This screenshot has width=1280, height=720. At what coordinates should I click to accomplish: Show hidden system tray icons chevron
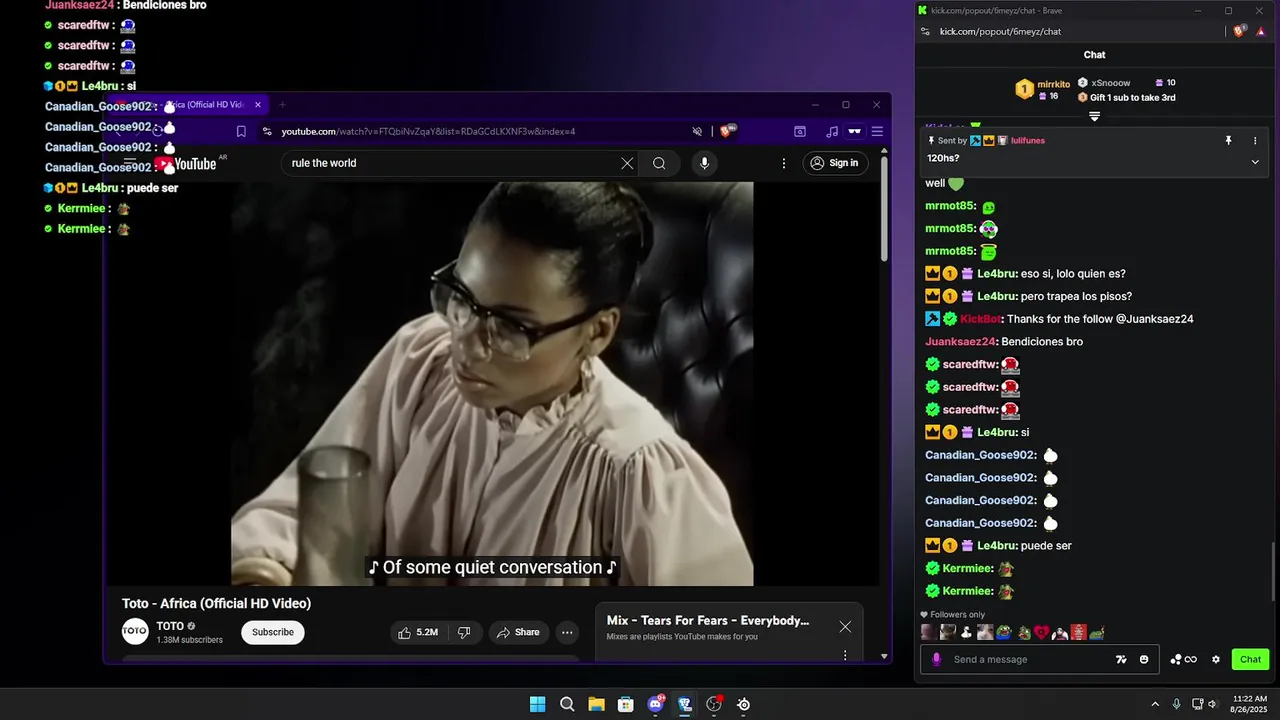[1155, 704]
